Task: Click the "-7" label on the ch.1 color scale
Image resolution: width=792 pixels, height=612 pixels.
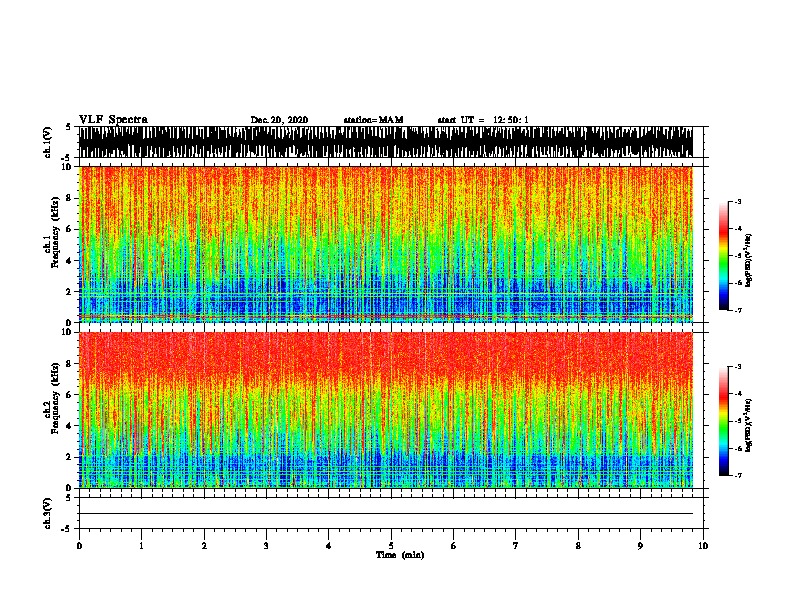Action: click(738, 310)
